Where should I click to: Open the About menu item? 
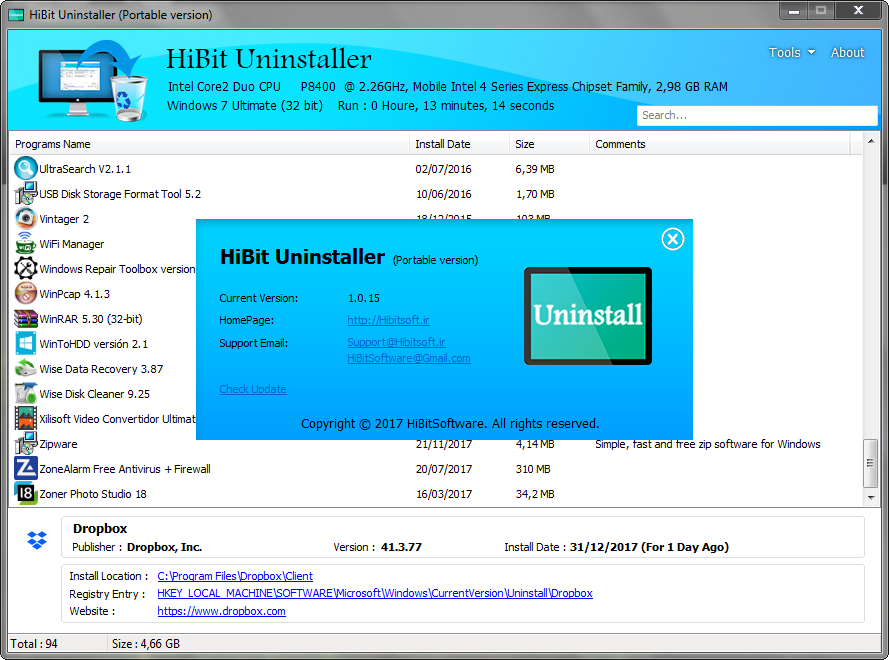[847, 53]
